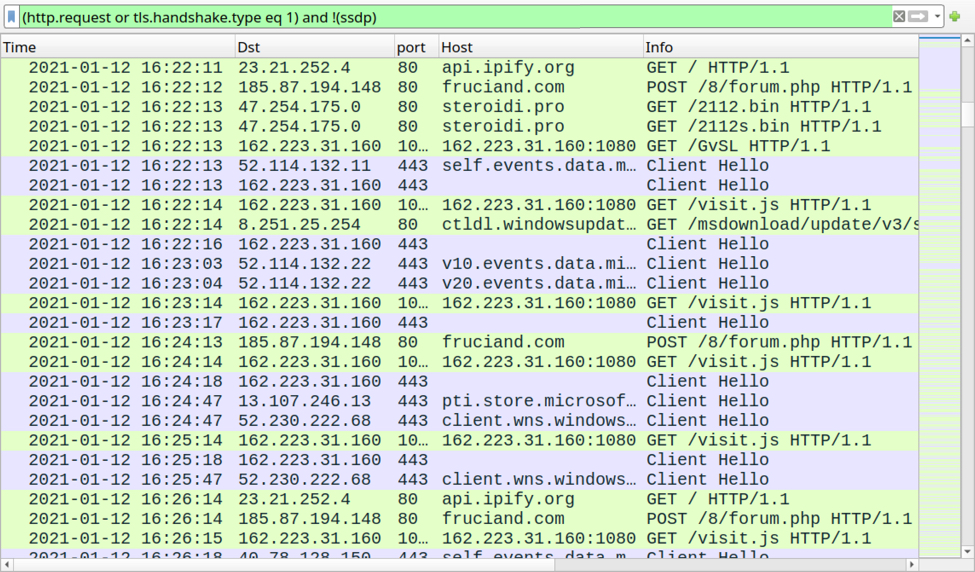
Task: Select the v20.events.data.mi… Client Hello packet
Action: click(x=460, y=283)
